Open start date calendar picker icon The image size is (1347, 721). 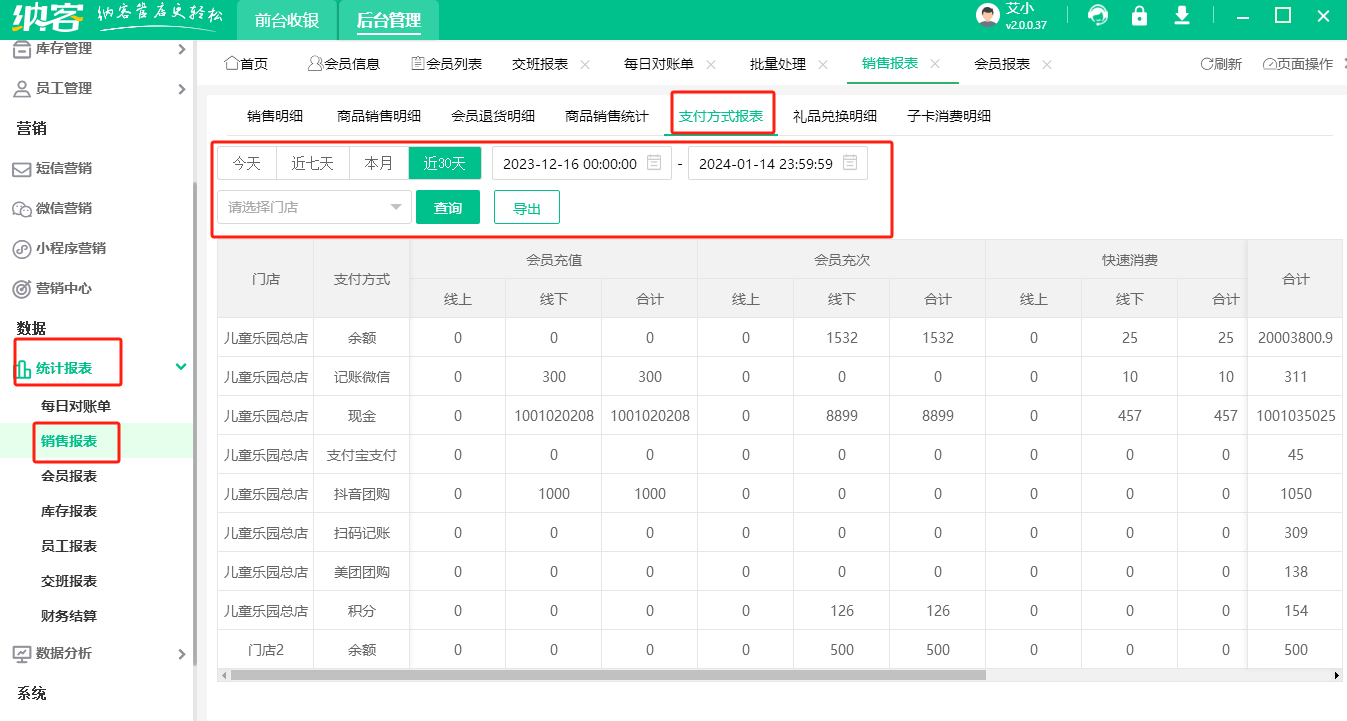[x=654, y=163]
